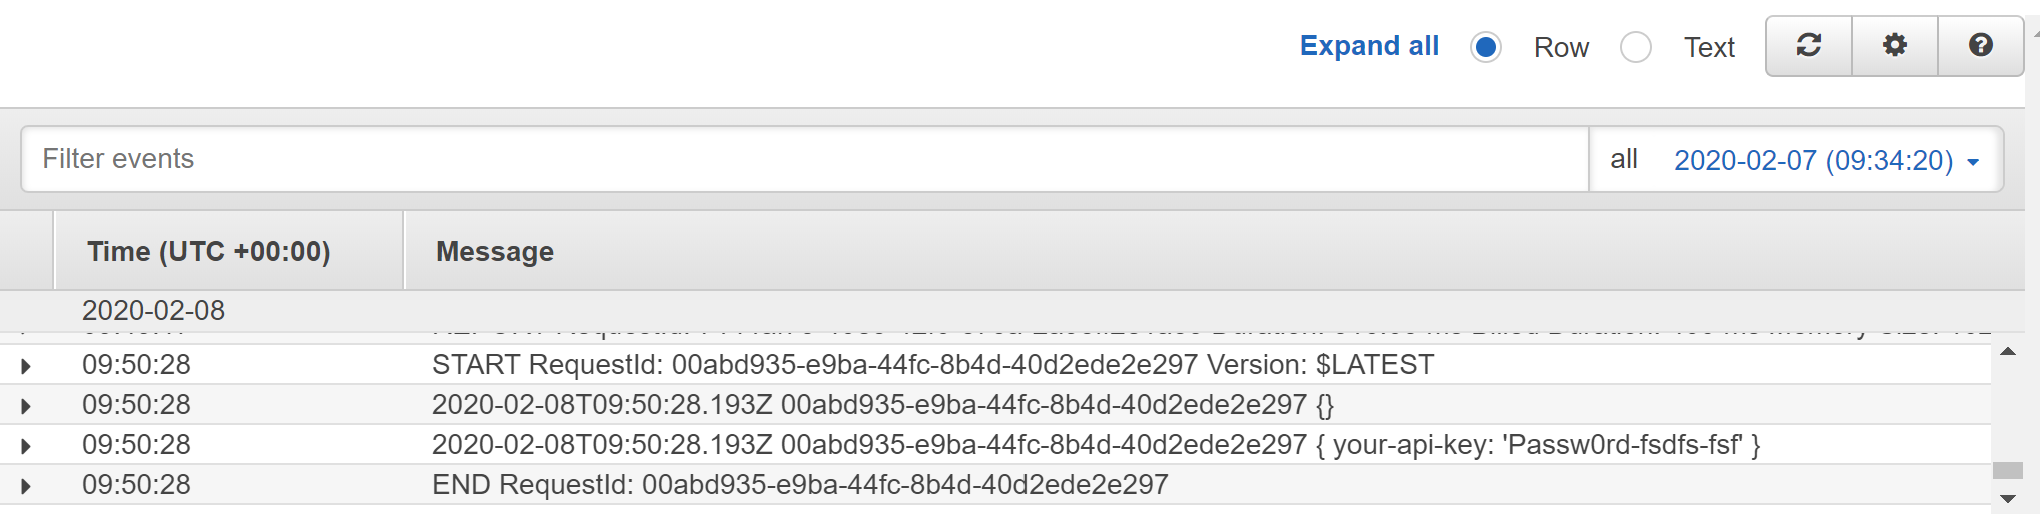Select the Text view radio button

click(x=1636, y=47)
